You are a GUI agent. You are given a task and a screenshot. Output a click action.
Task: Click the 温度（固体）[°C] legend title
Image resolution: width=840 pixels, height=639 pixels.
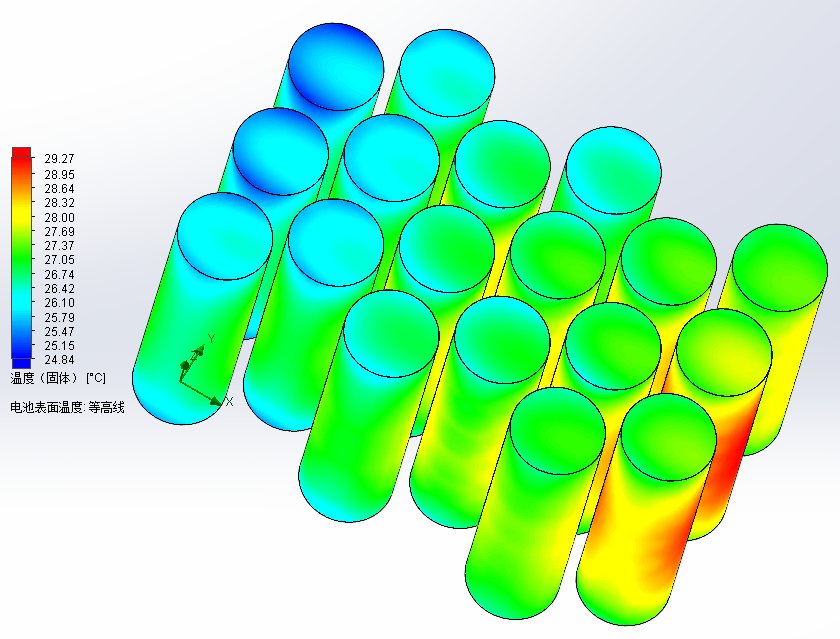tap(58, 378)
